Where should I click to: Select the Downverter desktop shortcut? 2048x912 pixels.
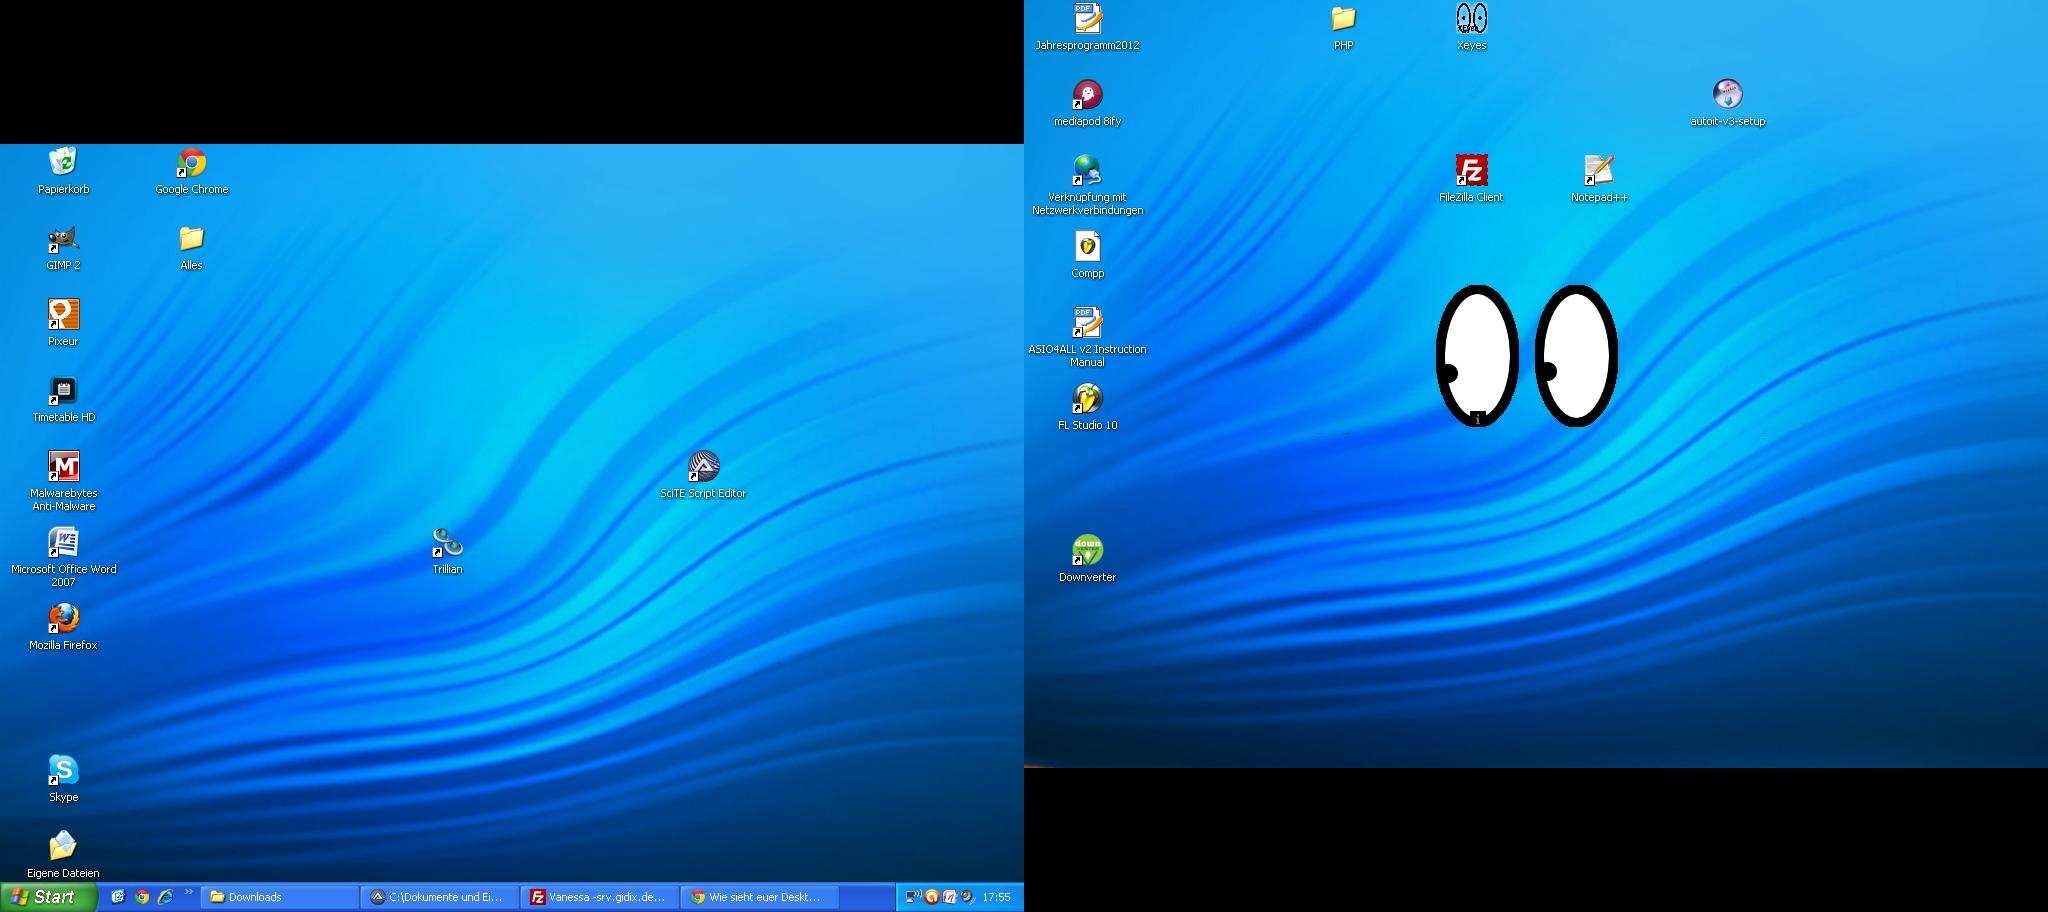[1087, 551]
